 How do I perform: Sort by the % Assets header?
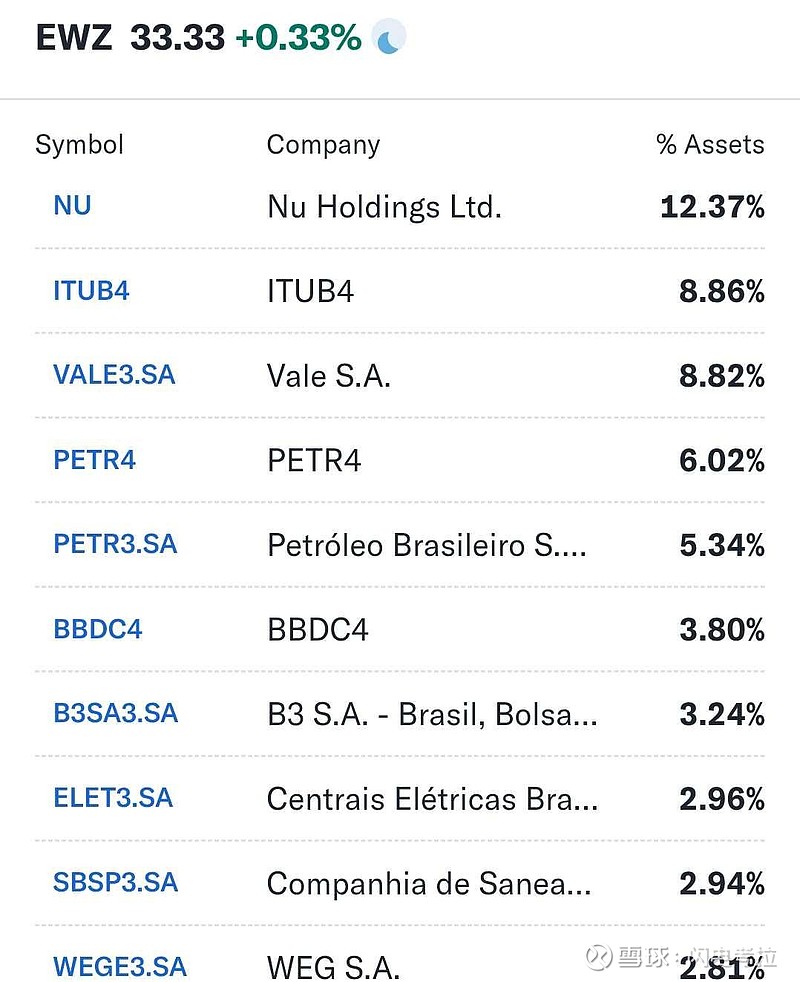click(x=710, y=145)
